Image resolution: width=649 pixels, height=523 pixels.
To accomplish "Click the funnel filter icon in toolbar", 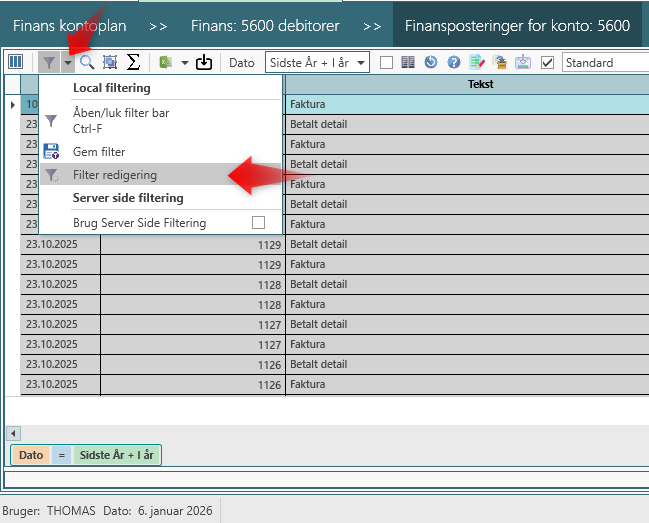I will (49, 62).
